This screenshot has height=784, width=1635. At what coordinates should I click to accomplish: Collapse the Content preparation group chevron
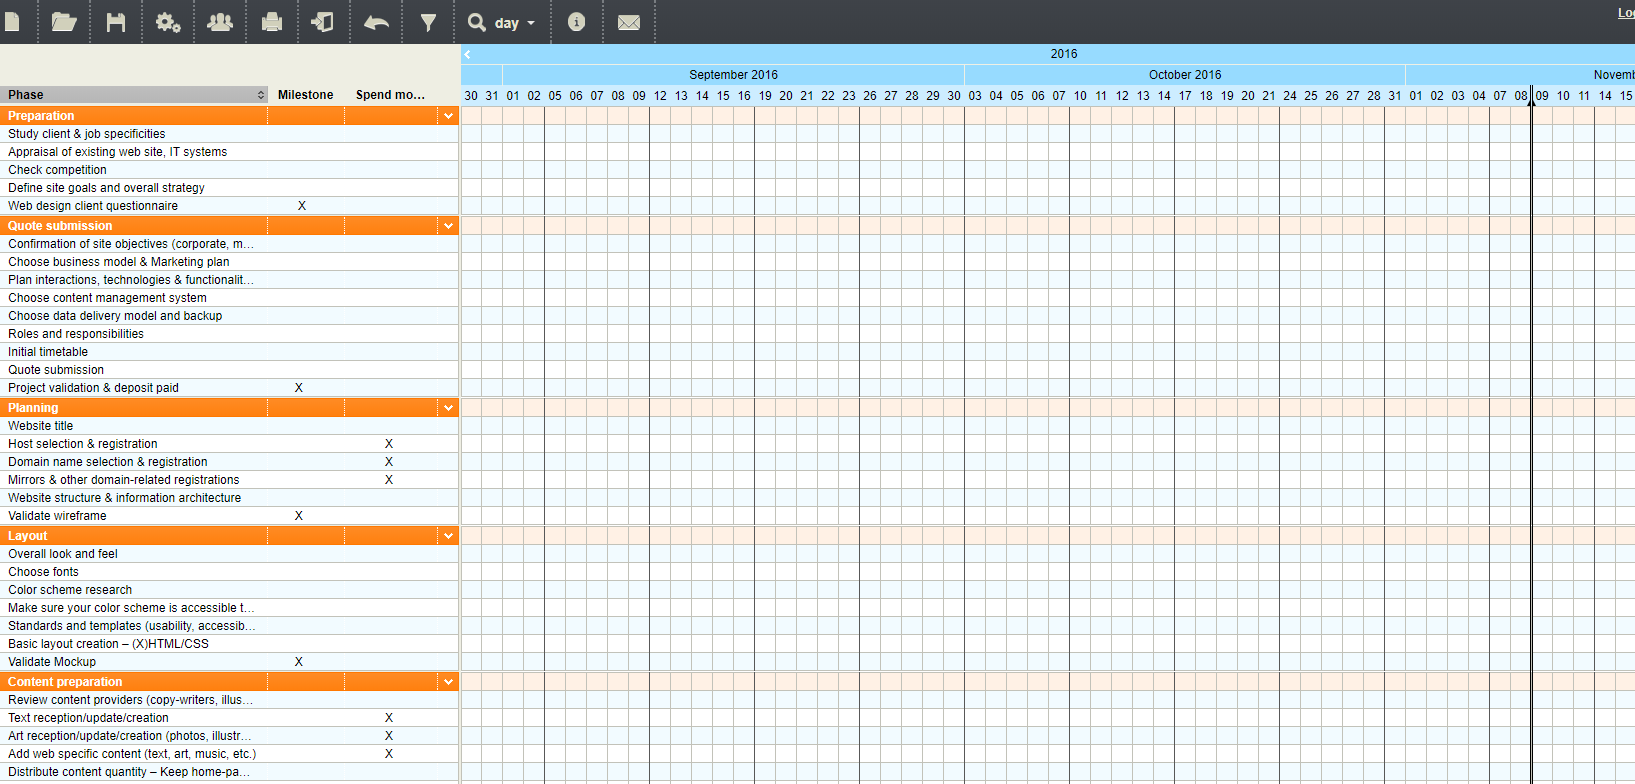pos(449,682)
